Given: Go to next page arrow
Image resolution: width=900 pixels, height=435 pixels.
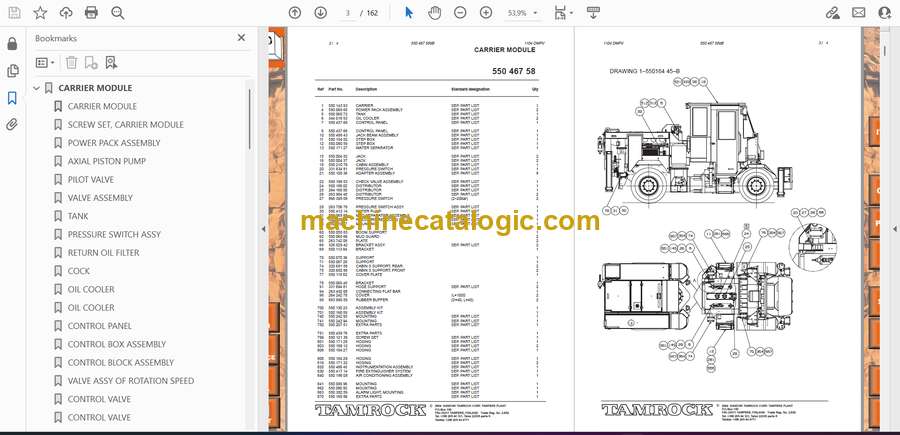Looking at the screenshot, I should click(321, 13).
